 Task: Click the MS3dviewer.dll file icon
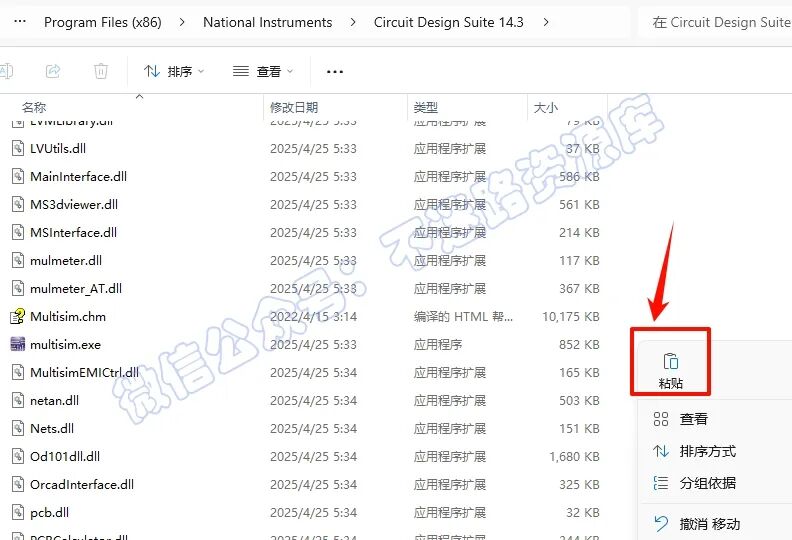18,205
